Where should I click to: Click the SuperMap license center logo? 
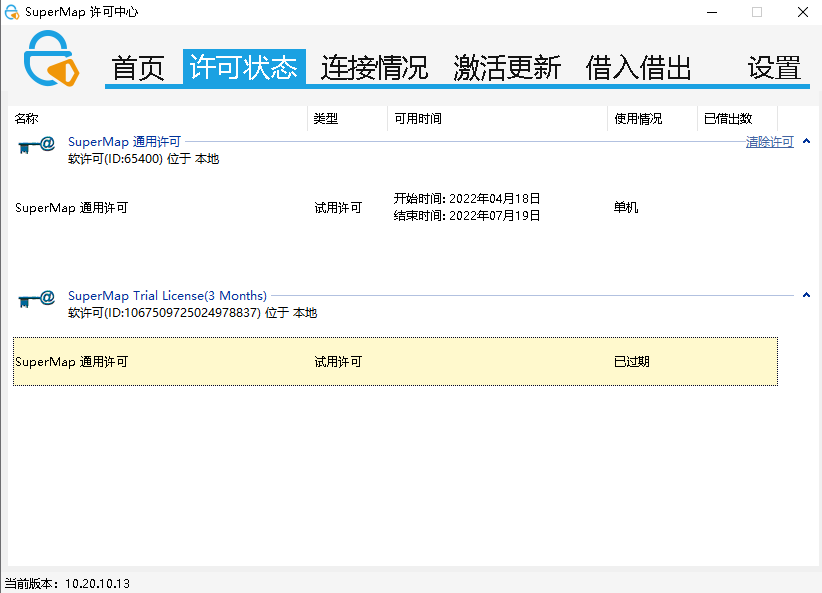[x=51, y=58]
